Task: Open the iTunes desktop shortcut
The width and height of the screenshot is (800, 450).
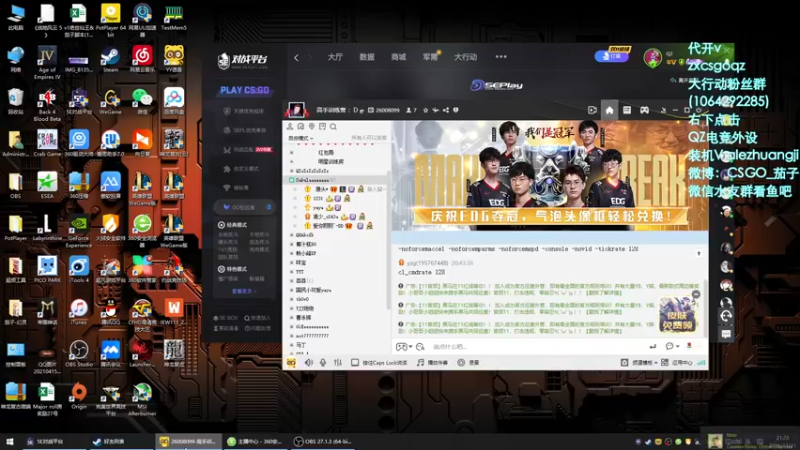Action: click(x=79, y=312)
